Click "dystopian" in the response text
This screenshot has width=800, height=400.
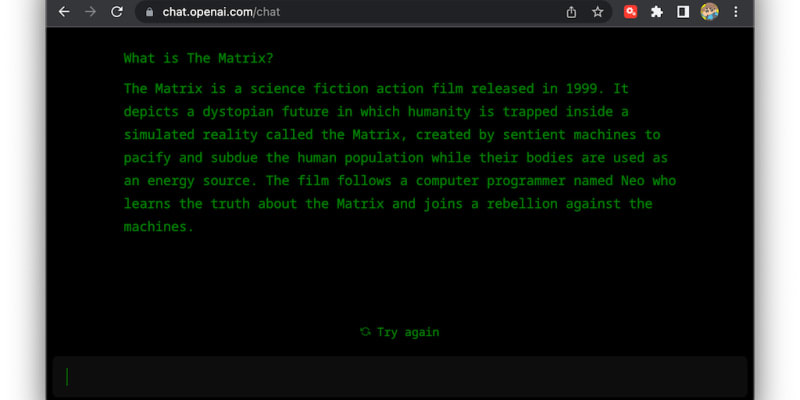tap(237, 111)
